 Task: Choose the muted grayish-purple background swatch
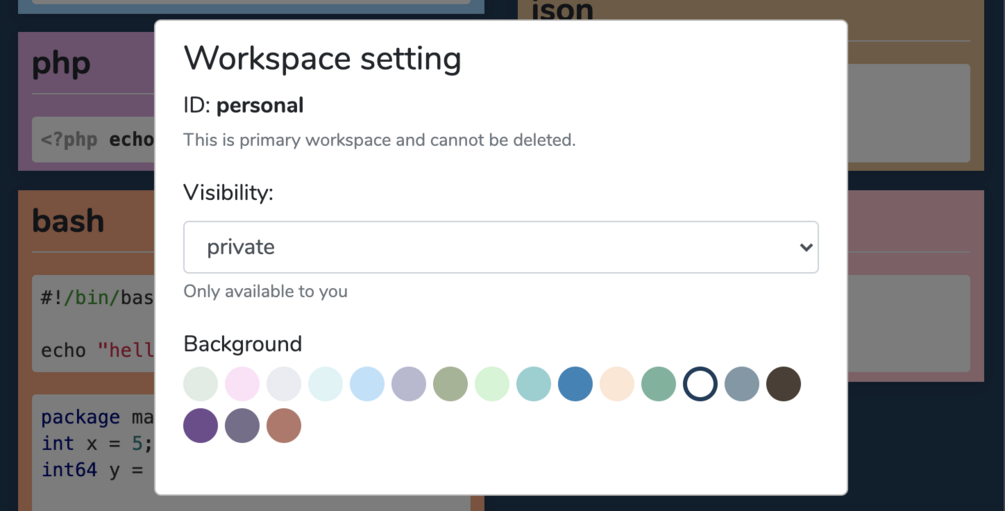242,426
